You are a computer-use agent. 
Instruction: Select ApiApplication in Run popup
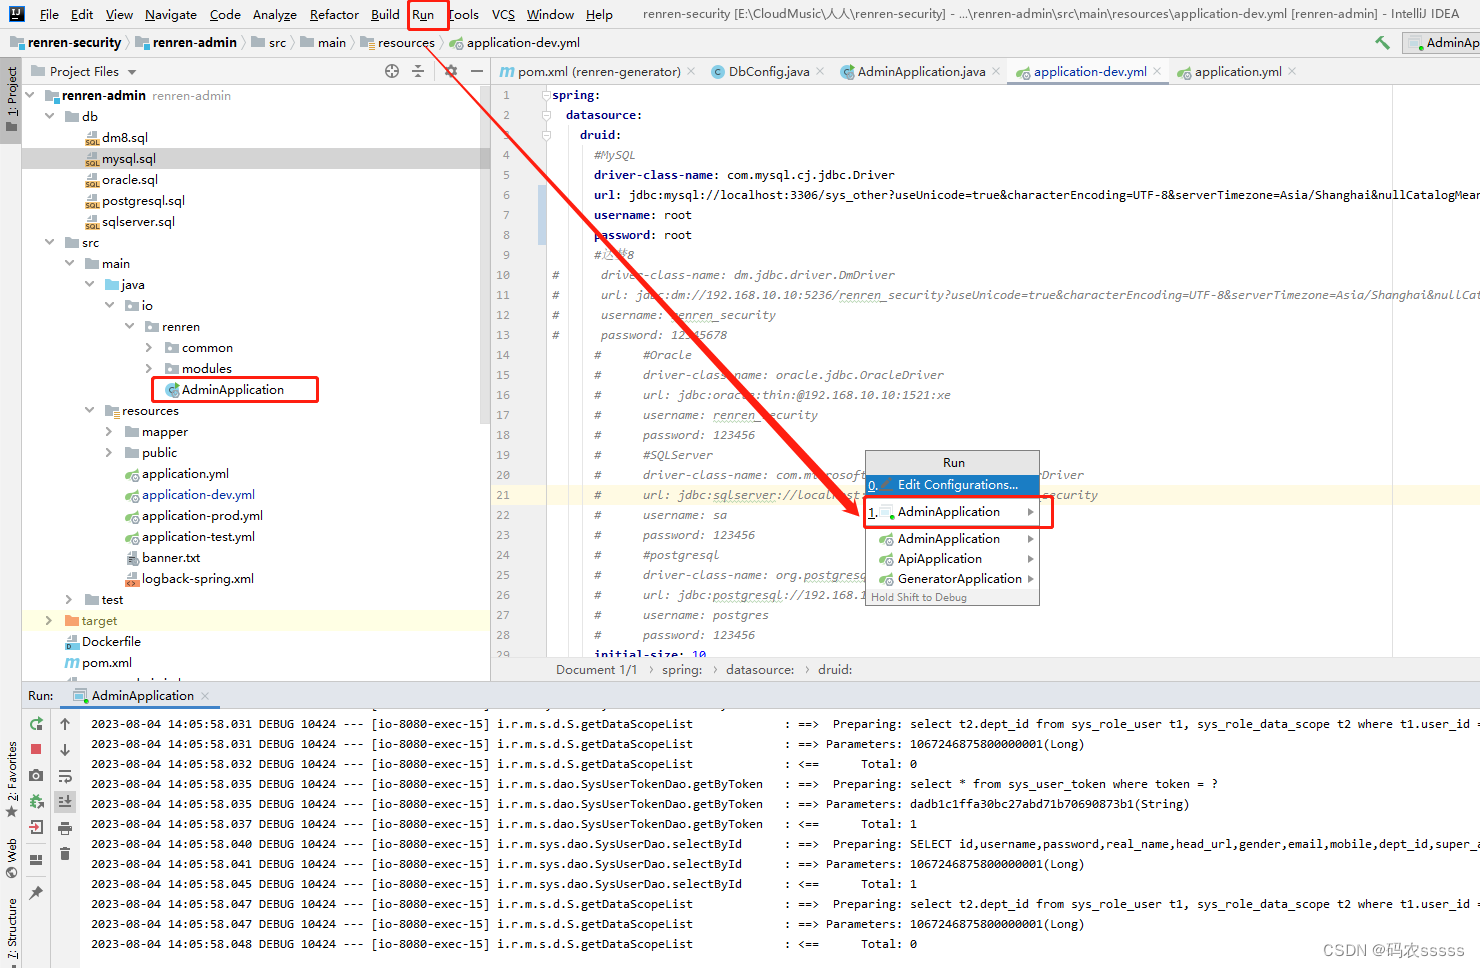[952, 559]
